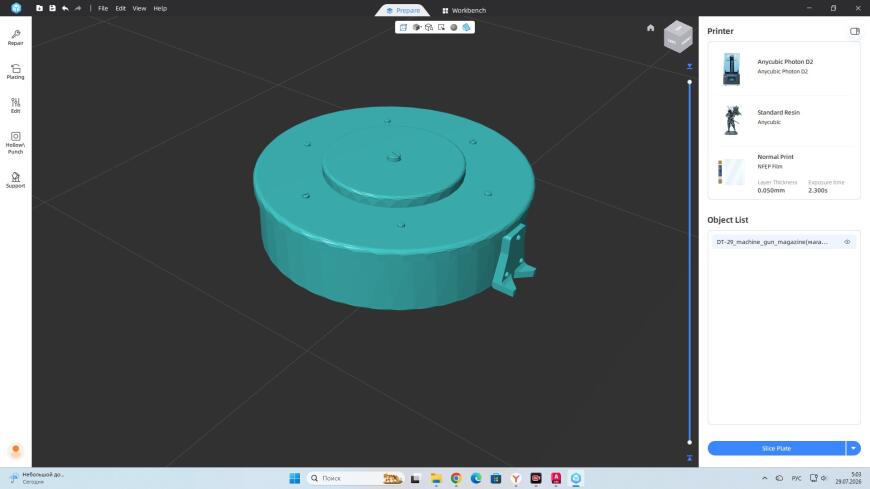Screen dimensions: 870x489
Task: Open the Windows Start menu
Action: [x=295, y=478]
